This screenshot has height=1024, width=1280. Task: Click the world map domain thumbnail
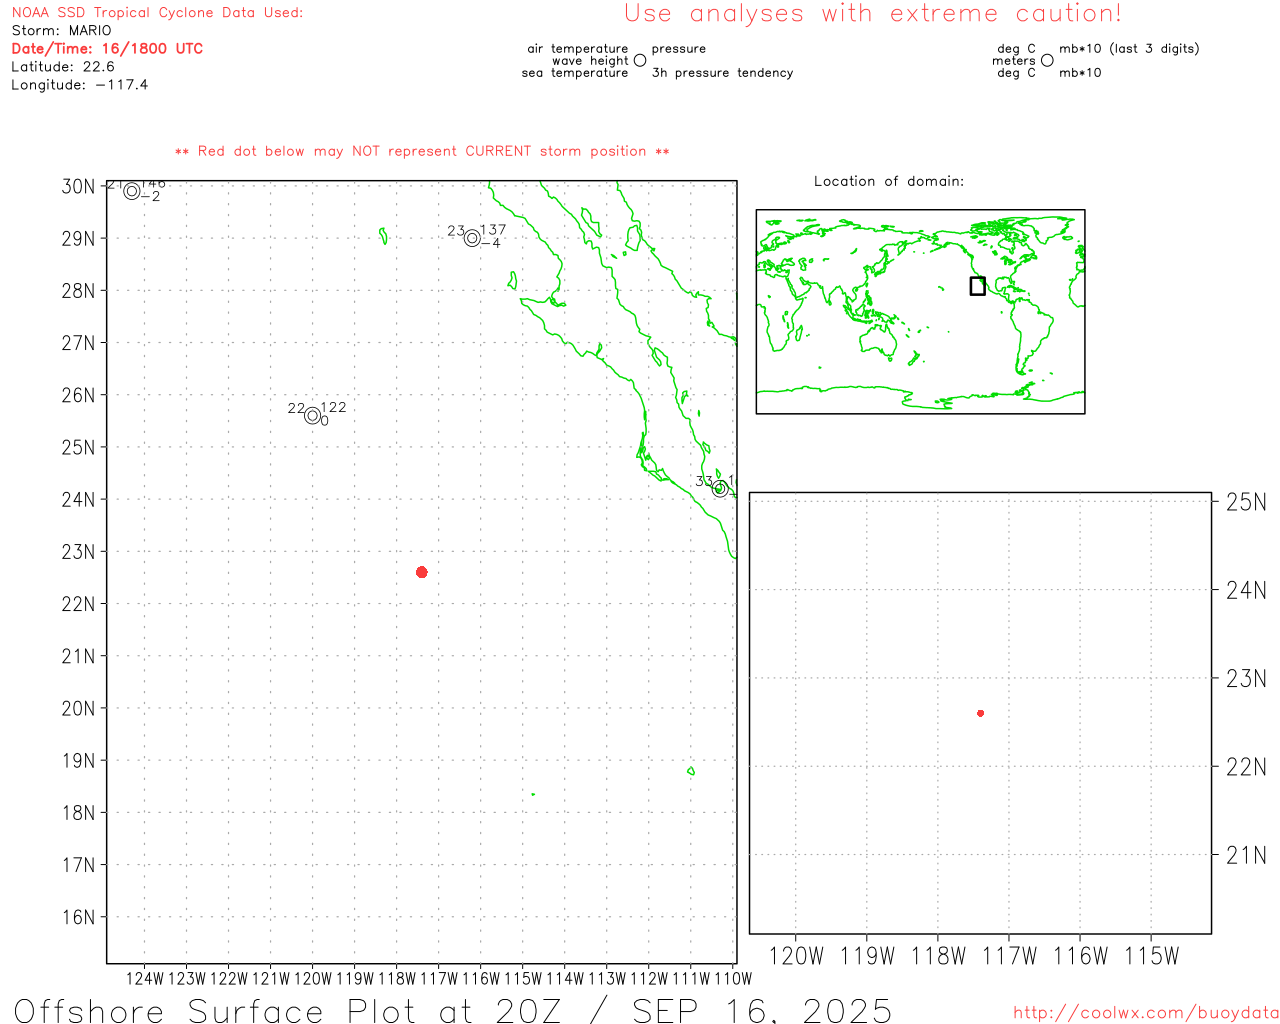click(920, 312)
